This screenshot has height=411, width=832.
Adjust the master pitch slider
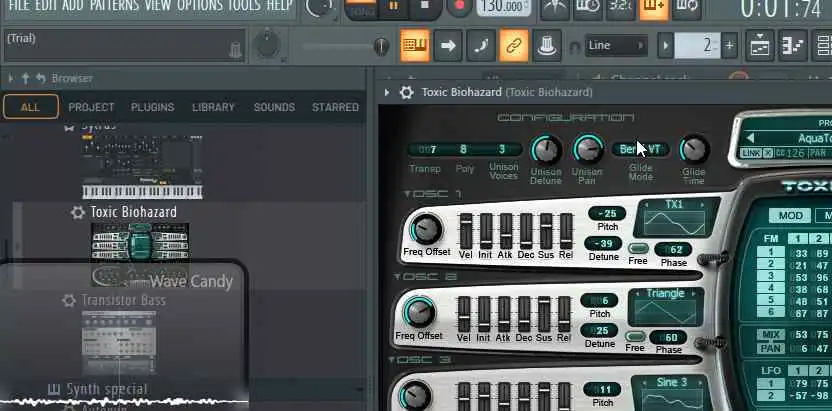click(x=345, y=47)
